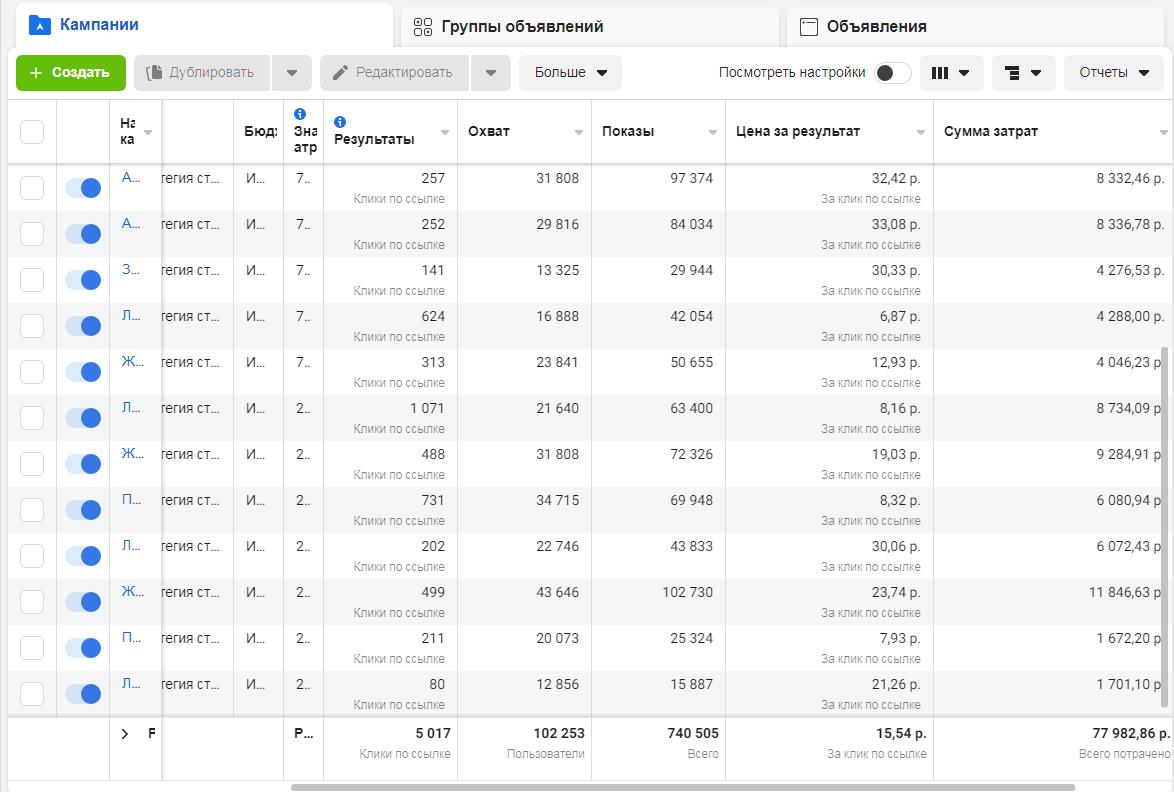Screen dimensions: 1174x792
Task: Turn off campaign with 211 results
Action: (x=83, y=648)
